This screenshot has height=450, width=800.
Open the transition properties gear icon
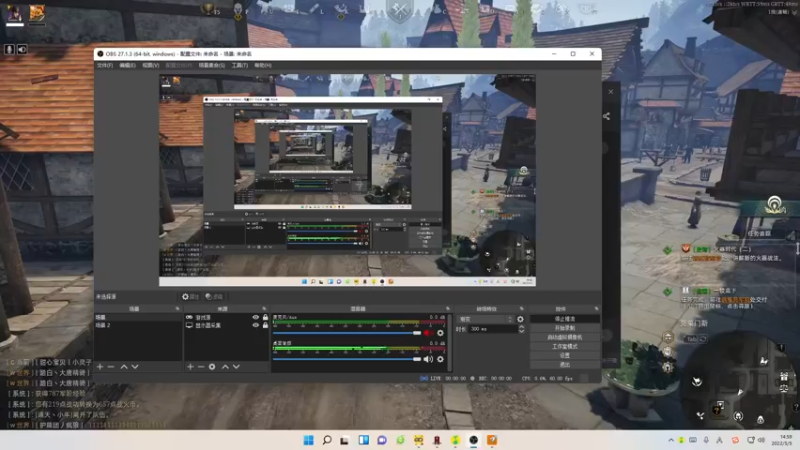pos(520,319)
